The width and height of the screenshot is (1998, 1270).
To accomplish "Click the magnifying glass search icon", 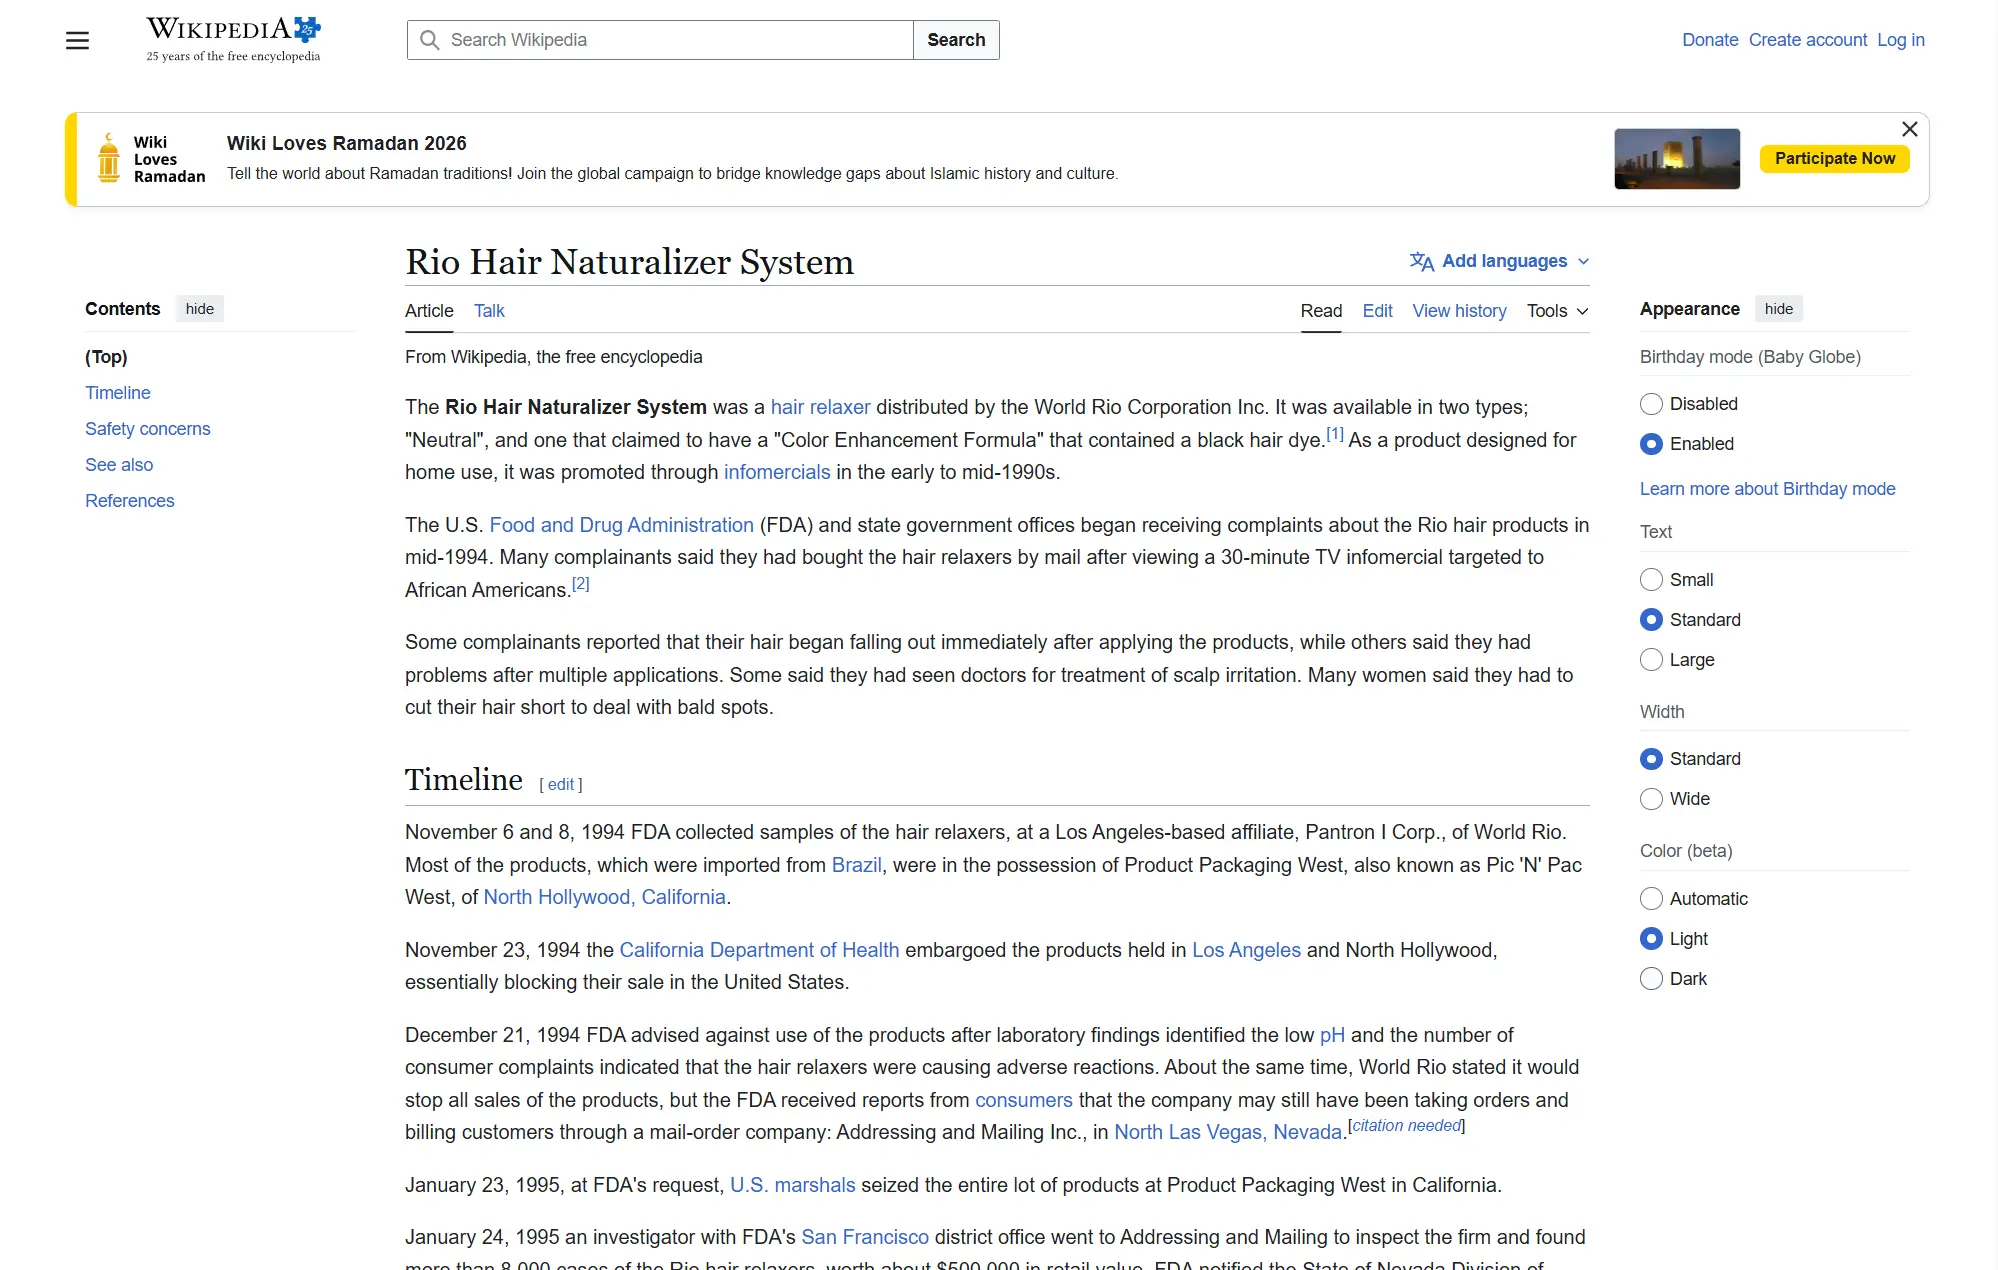I will [x=430, y=40].
